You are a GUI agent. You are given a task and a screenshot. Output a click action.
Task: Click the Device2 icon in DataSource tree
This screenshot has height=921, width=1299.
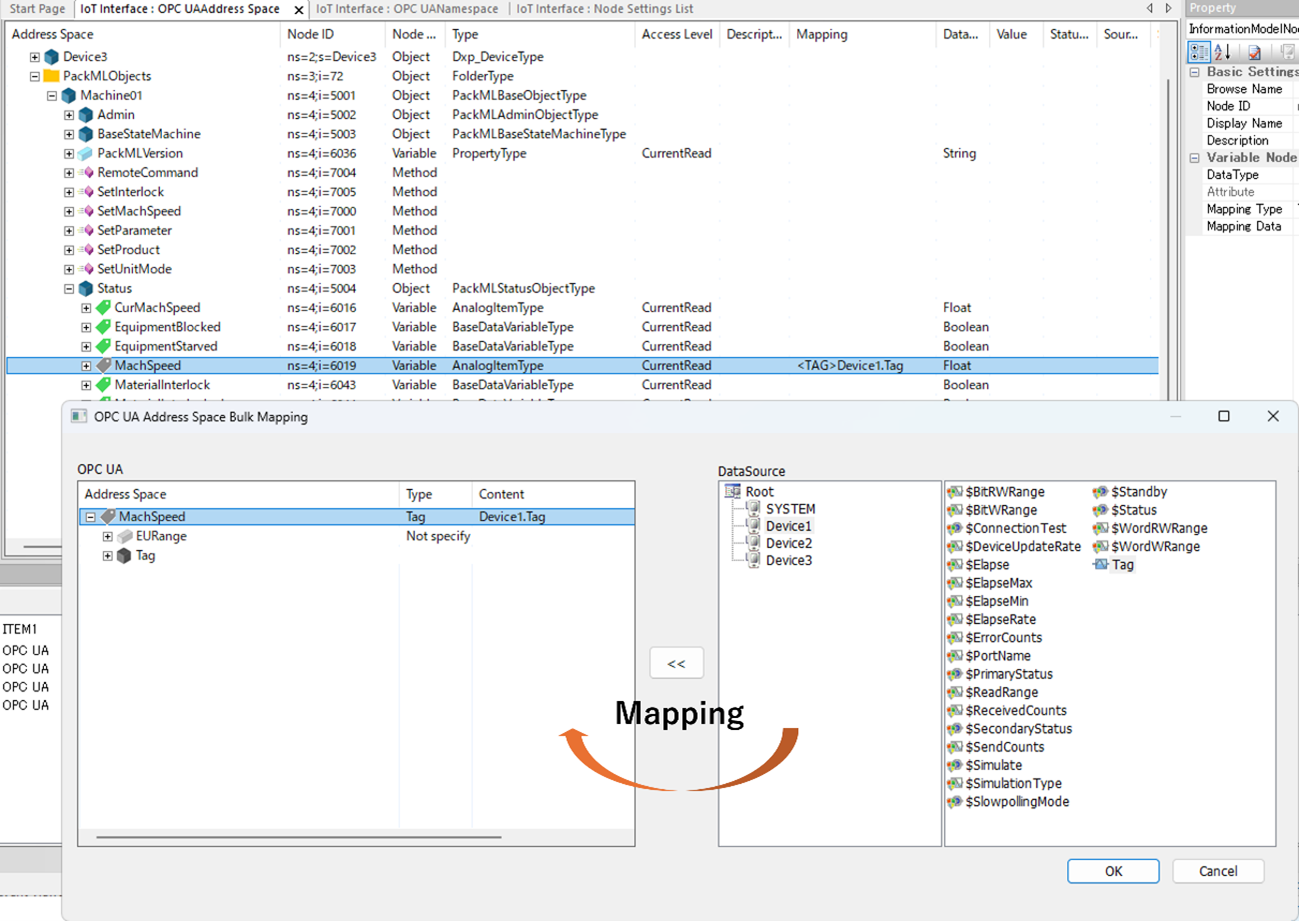coord(753,543)
